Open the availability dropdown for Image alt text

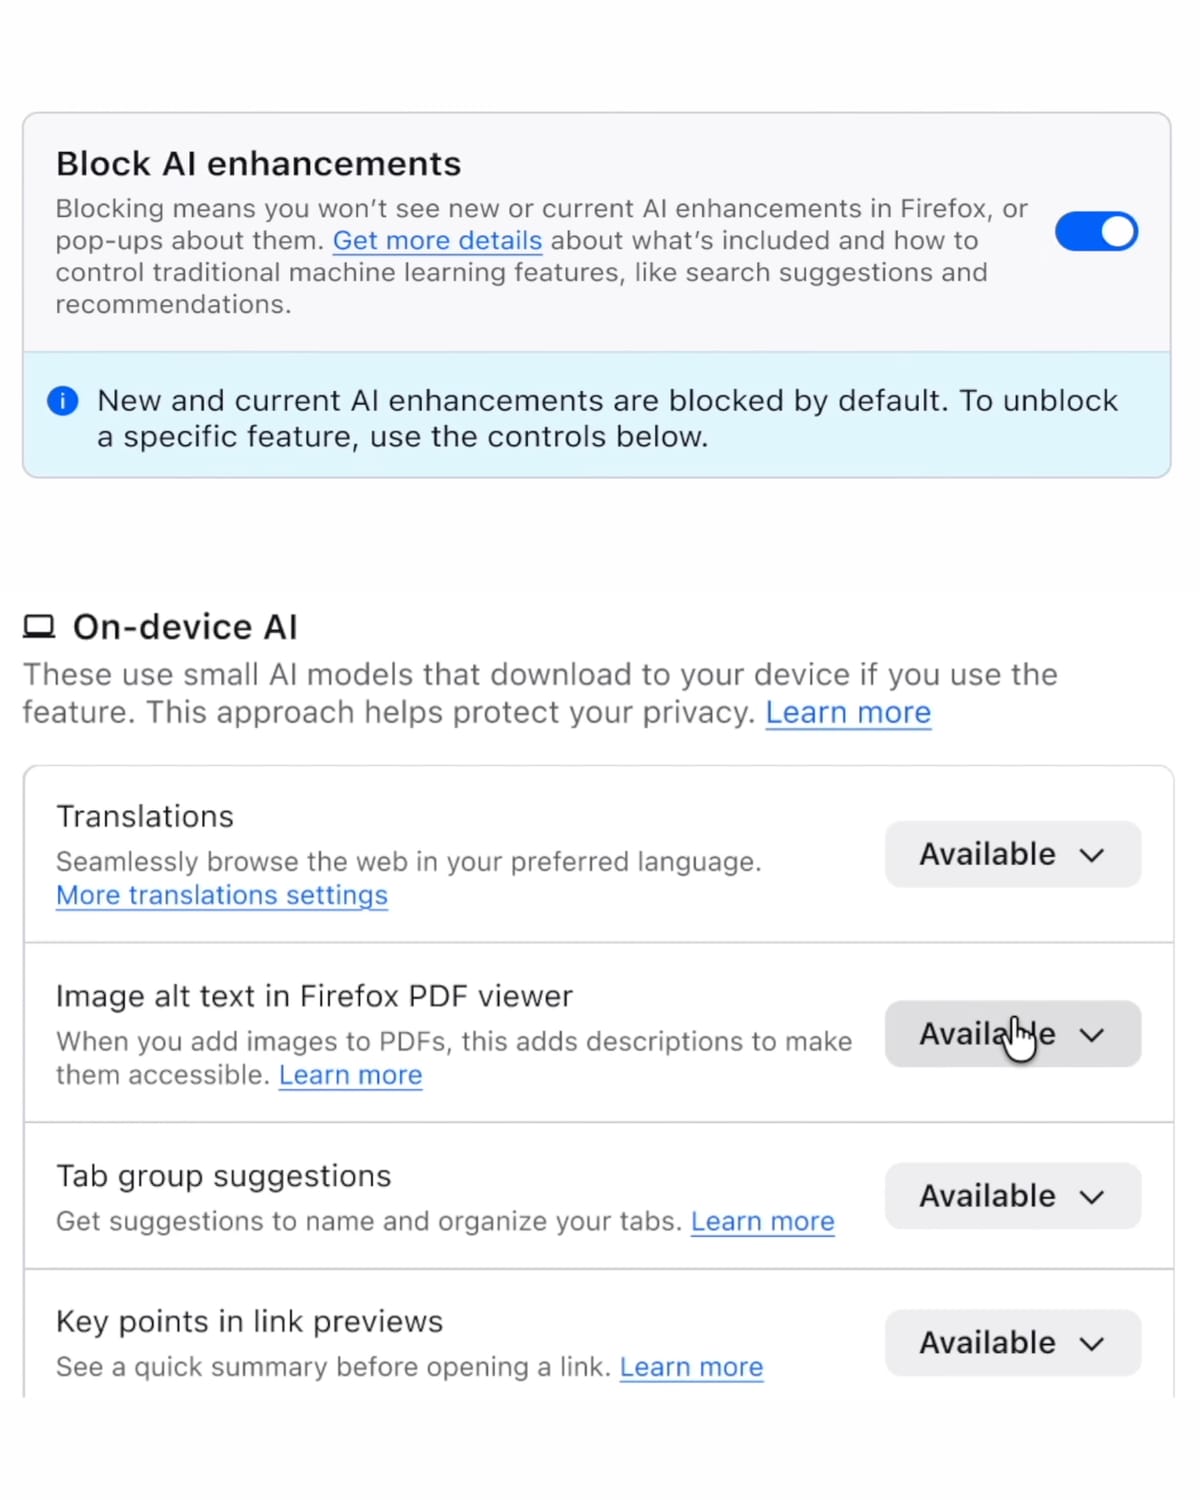click(1012, 1034)
